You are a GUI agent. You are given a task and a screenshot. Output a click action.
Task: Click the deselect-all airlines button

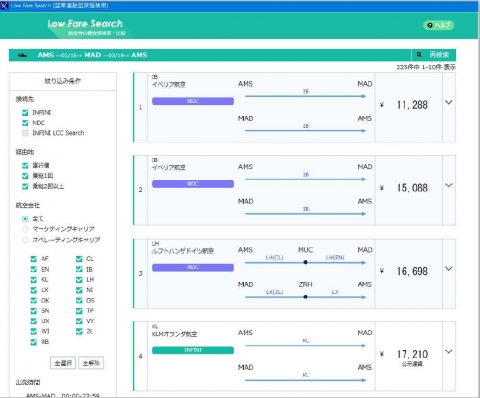(91, 363)
